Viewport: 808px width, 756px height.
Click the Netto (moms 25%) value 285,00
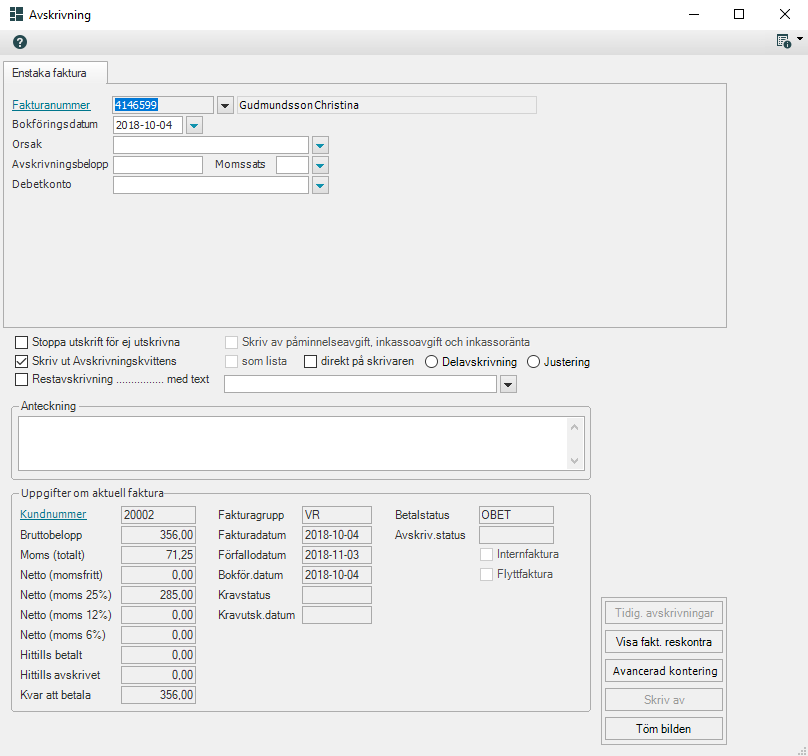[x=158, y=595]
